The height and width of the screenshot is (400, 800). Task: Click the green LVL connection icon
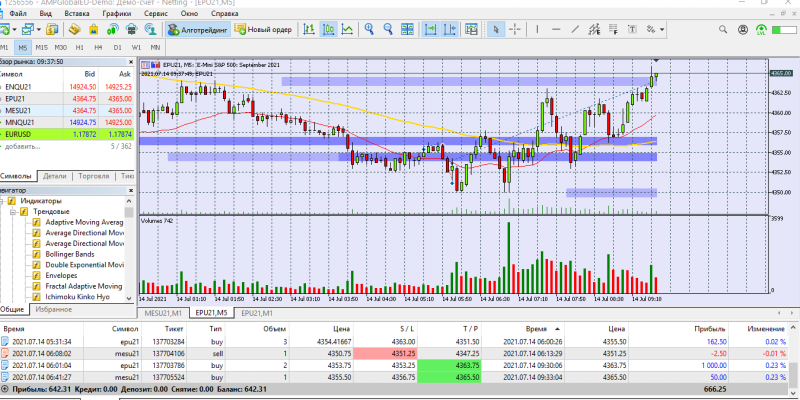[761, 30]
